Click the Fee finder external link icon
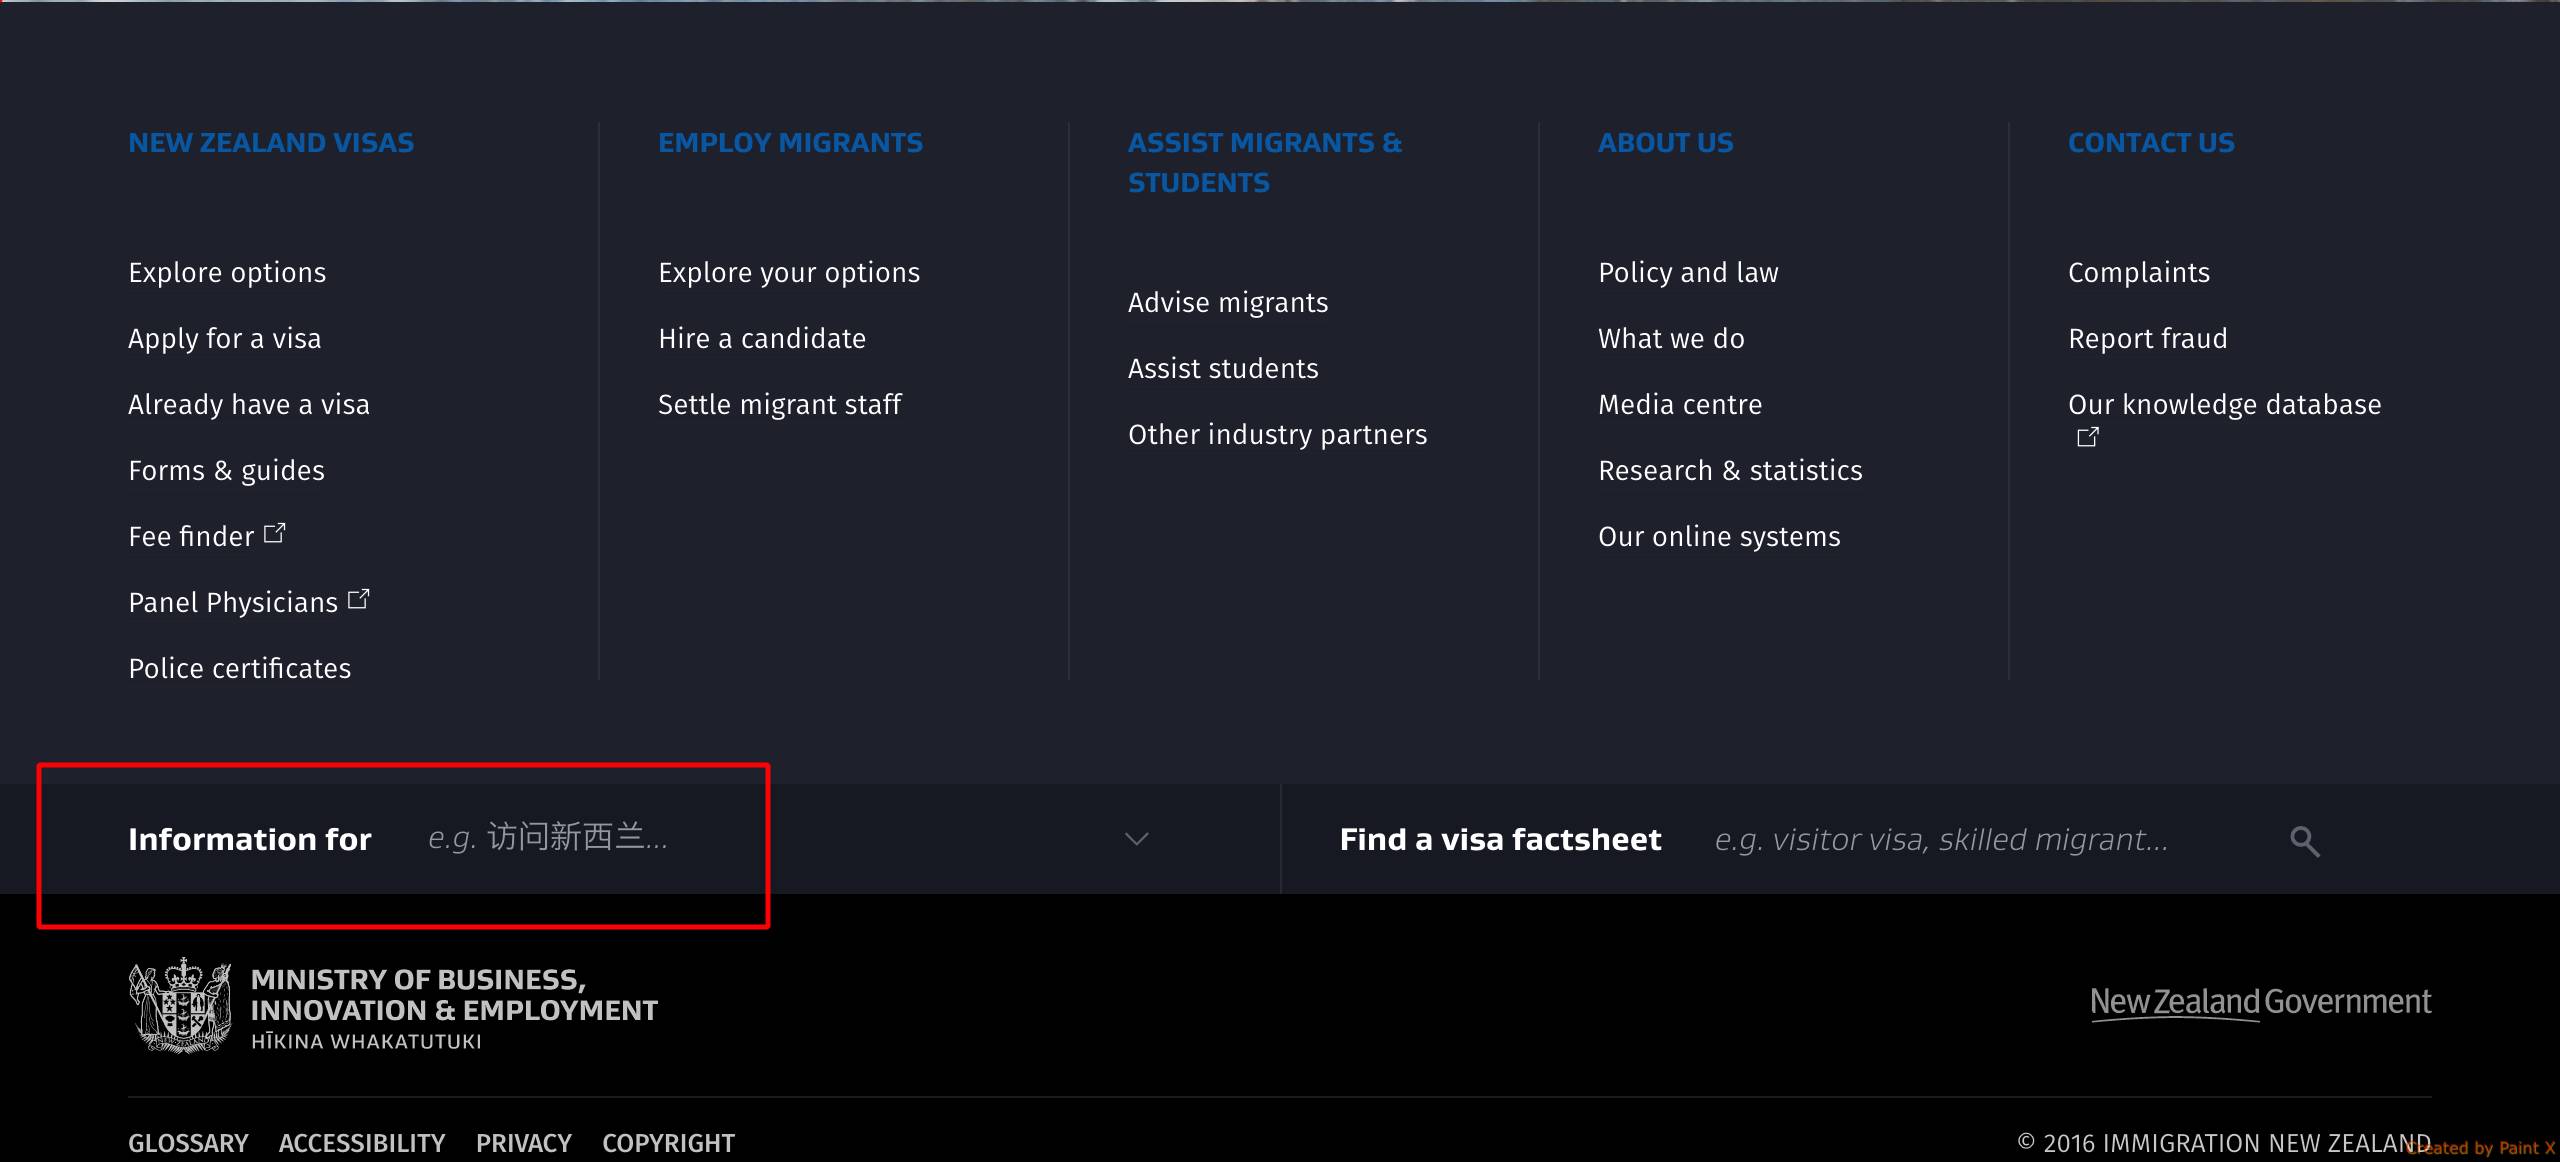2560x1162 pixels. click(x=274, y=534)
